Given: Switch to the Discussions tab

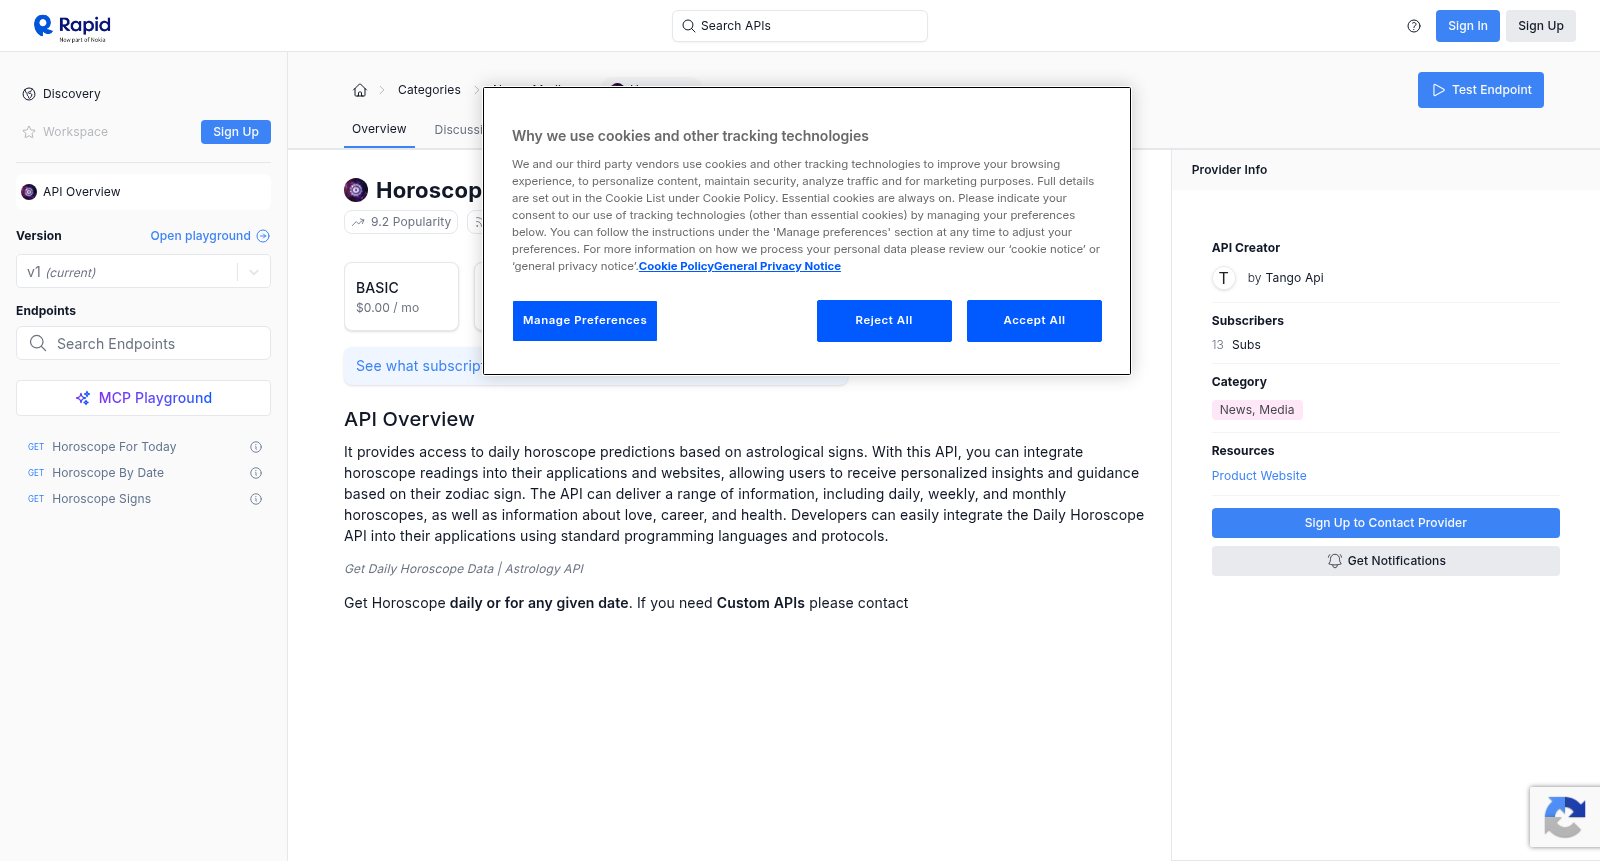Looking at the screenshot, I should (458, 130).
